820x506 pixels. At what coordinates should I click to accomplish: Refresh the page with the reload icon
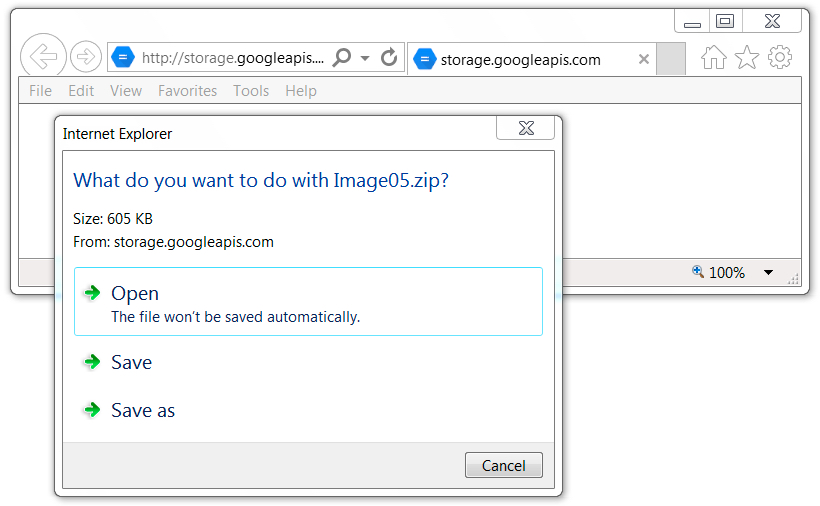(x=389, y=57)
